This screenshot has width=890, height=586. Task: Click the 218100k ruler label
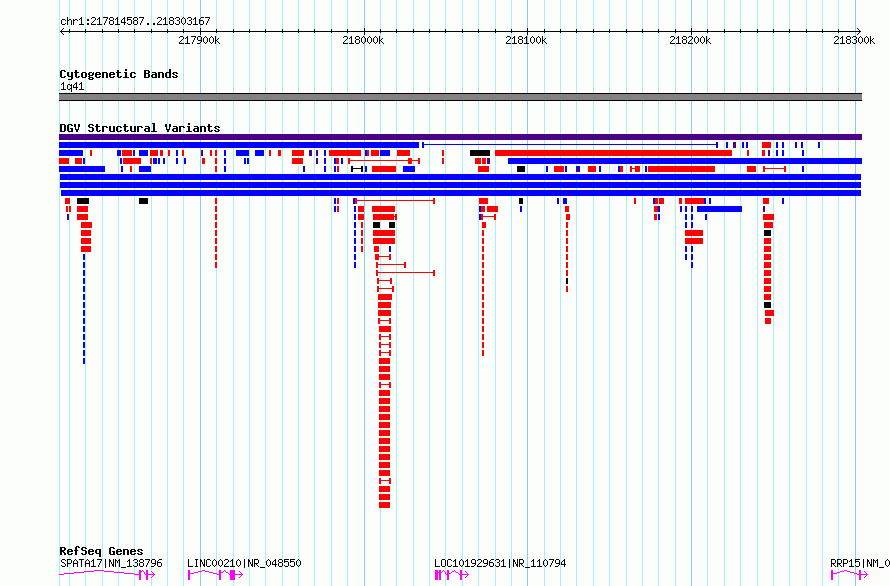[526, 40]
